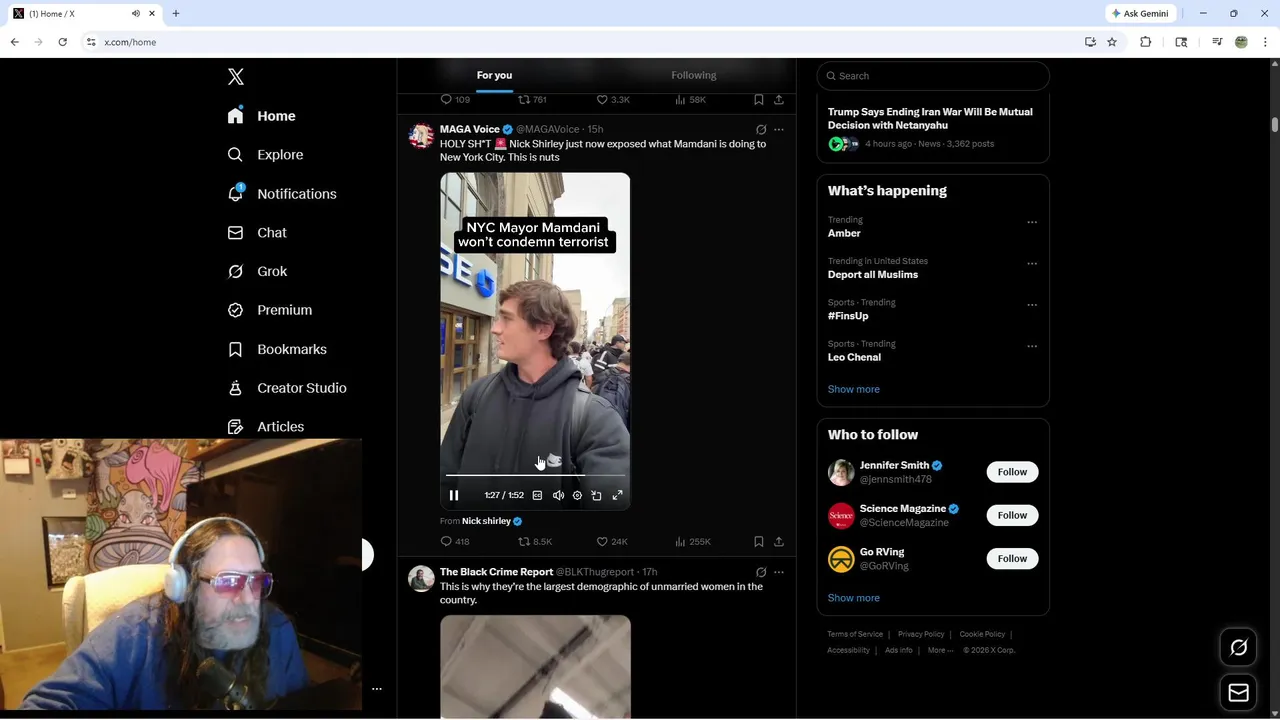Open more options for Deport all Muslims trend
The width and height of the screenshot is (1280, 720).
pyautogui.click(x=1032, y=264)
